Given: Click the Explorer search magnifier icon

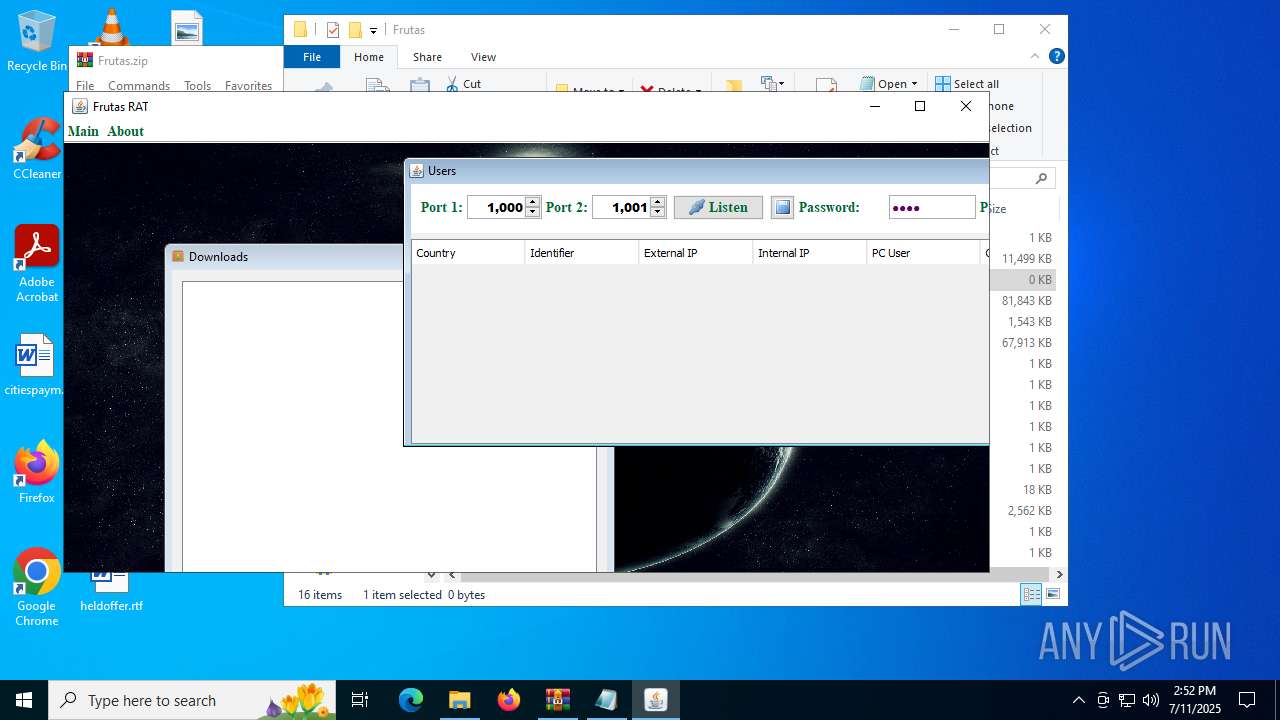Looking at the screenshot, I should click(x=1041, y=178).
